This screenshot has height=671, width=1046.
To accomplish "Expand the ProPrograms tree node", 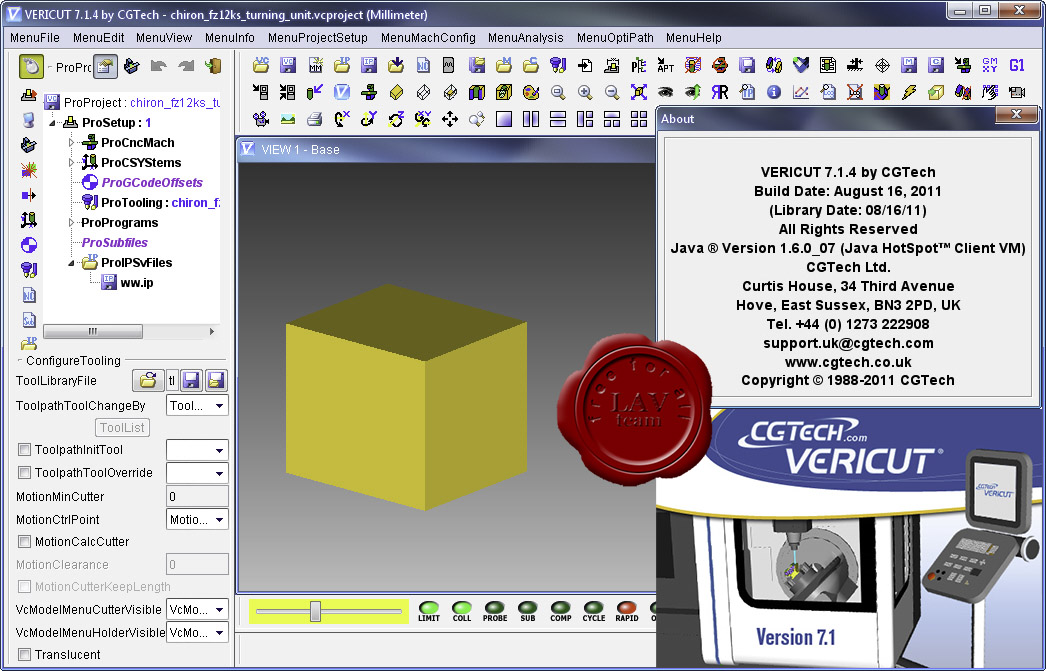I will pos(71,223).
